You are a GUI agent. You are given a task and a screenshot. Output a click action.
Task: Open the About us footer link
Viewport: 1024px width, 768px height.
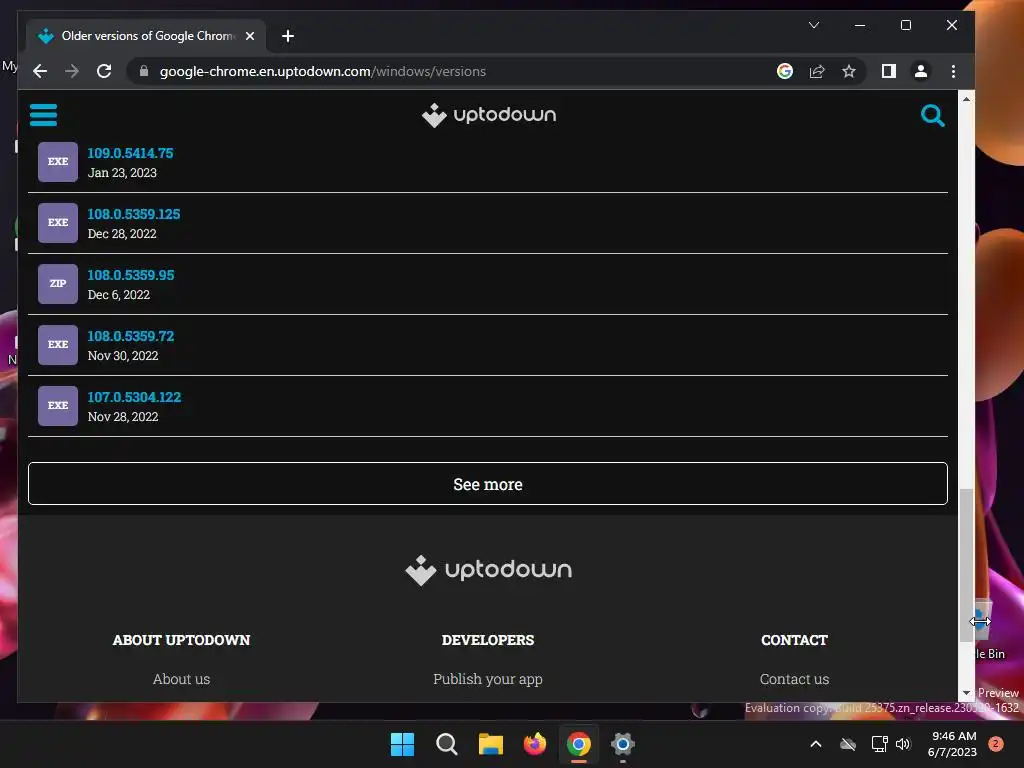(x=182, y=679)
